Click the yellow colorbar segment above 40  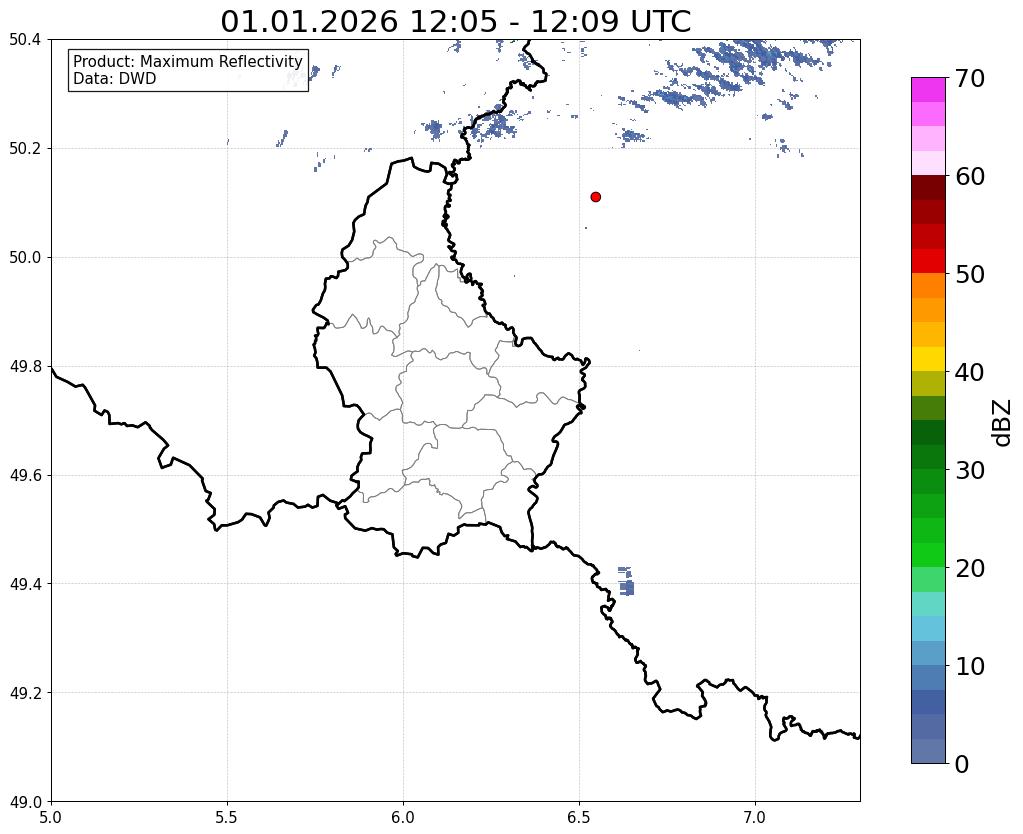coord(928,359)
